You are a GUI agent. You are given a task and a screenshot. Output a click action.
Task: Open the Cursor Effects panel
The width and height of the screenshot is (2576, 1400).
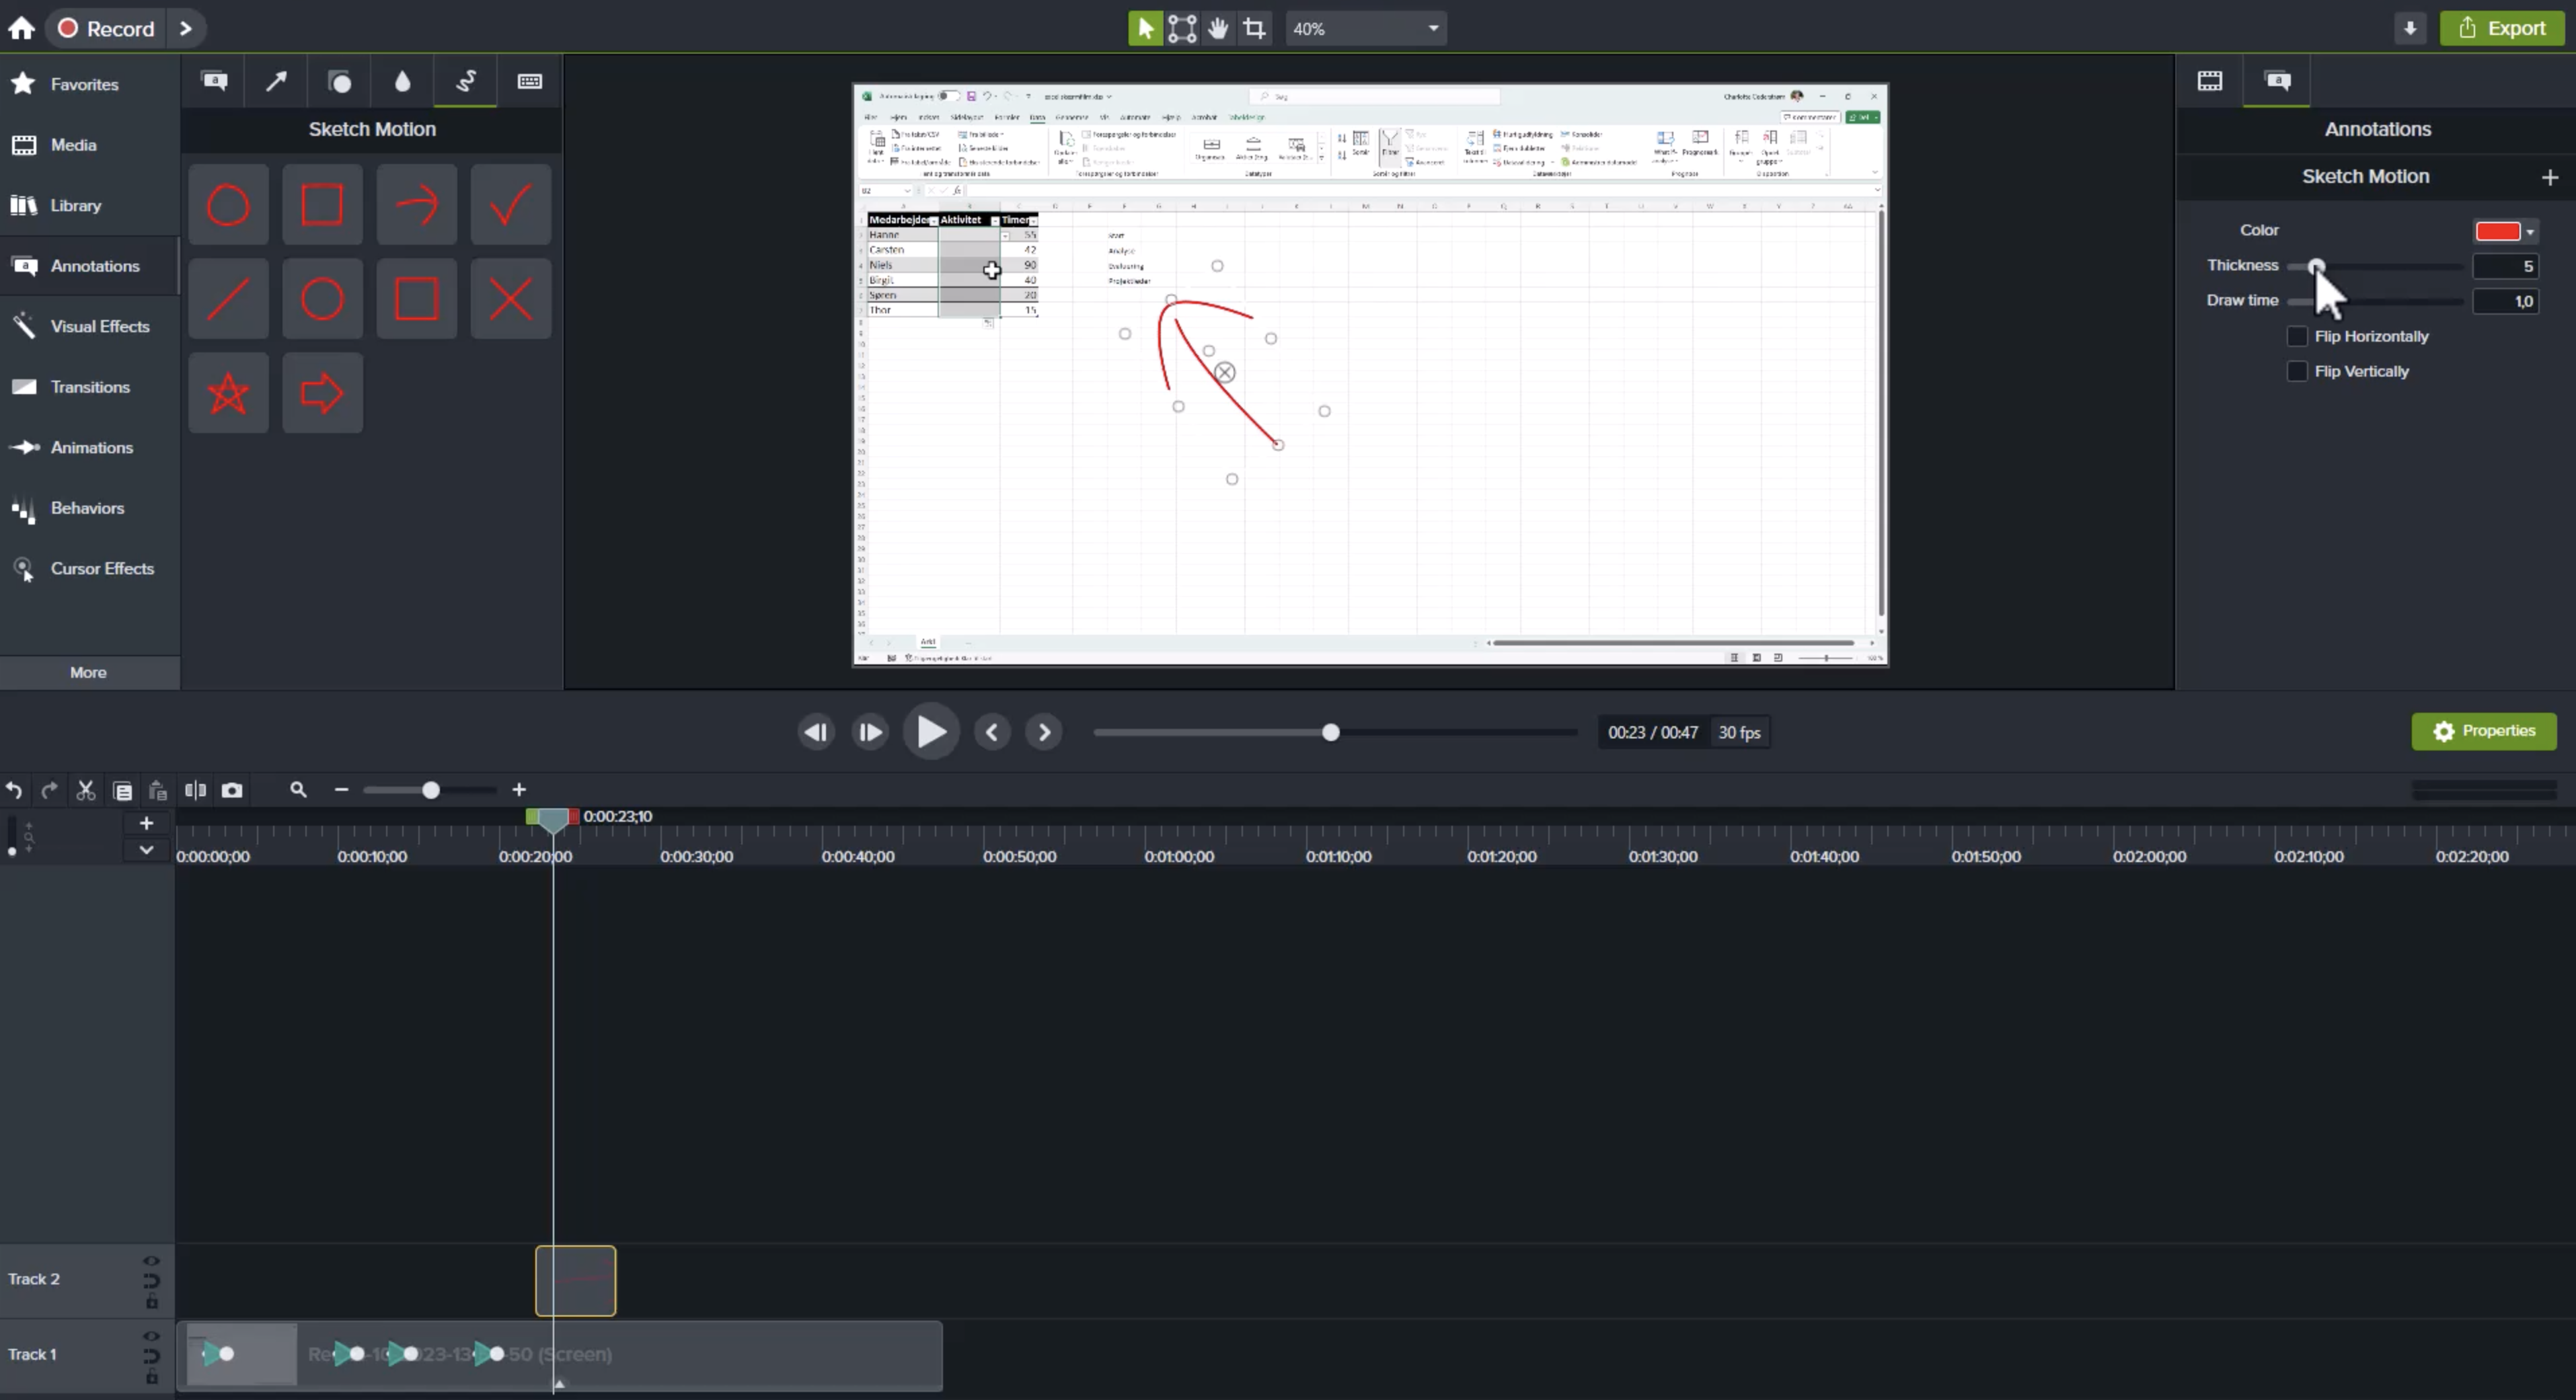(101, 568)
